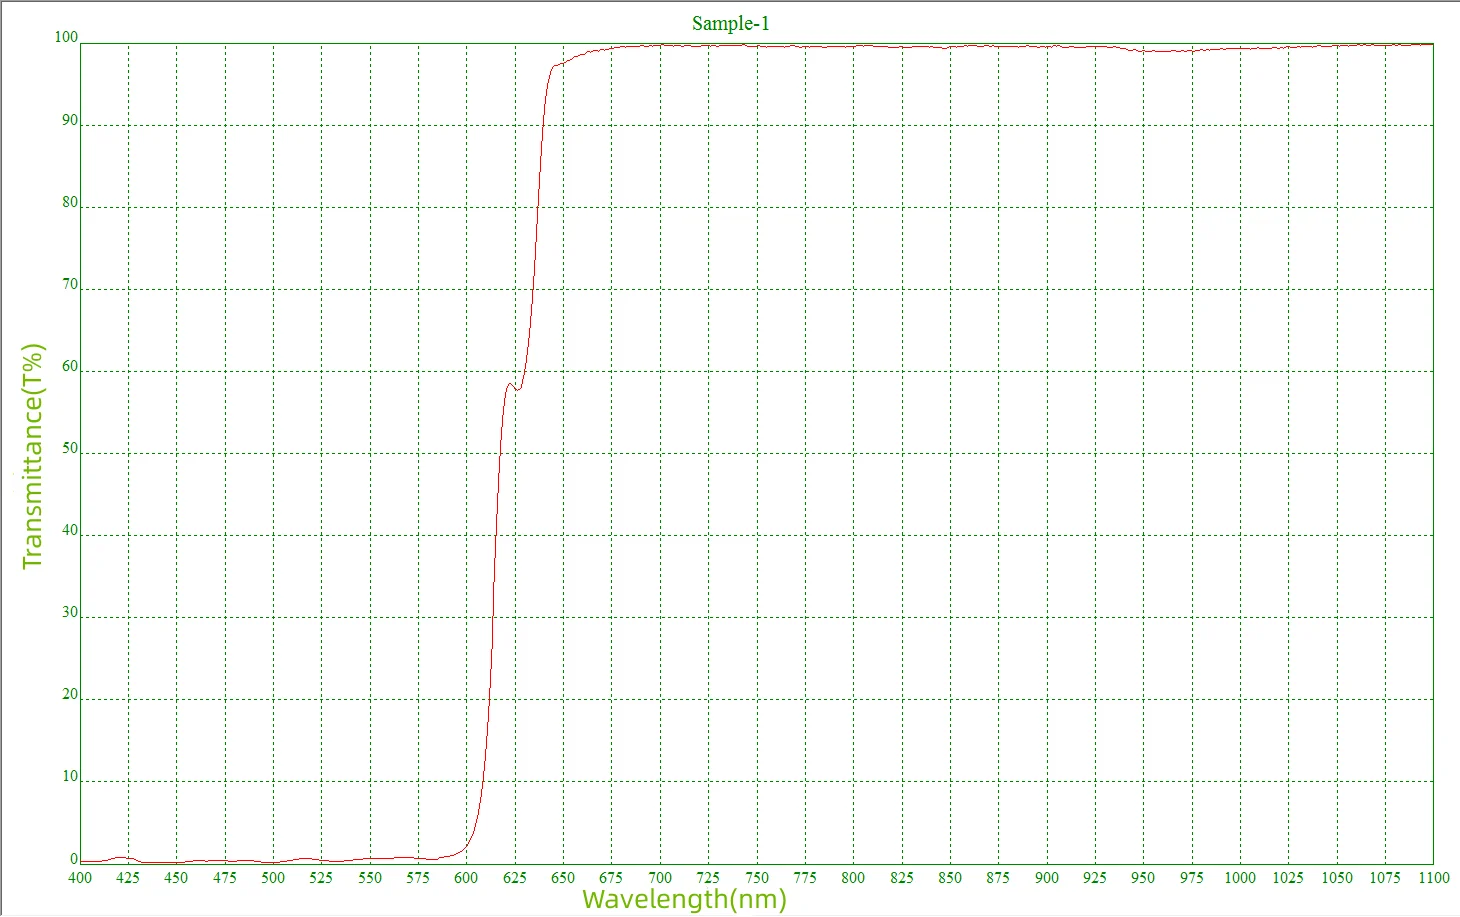1460x917 pixels.
Task: Click the 975 wavelength tick label
Action: (x=1192, y=877)
